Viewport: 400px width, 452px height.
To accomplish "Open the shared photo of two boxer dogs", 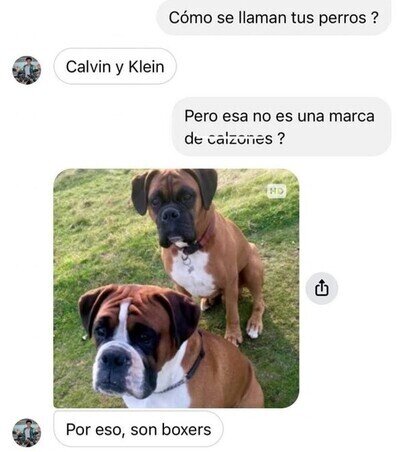I will (176, 288).
